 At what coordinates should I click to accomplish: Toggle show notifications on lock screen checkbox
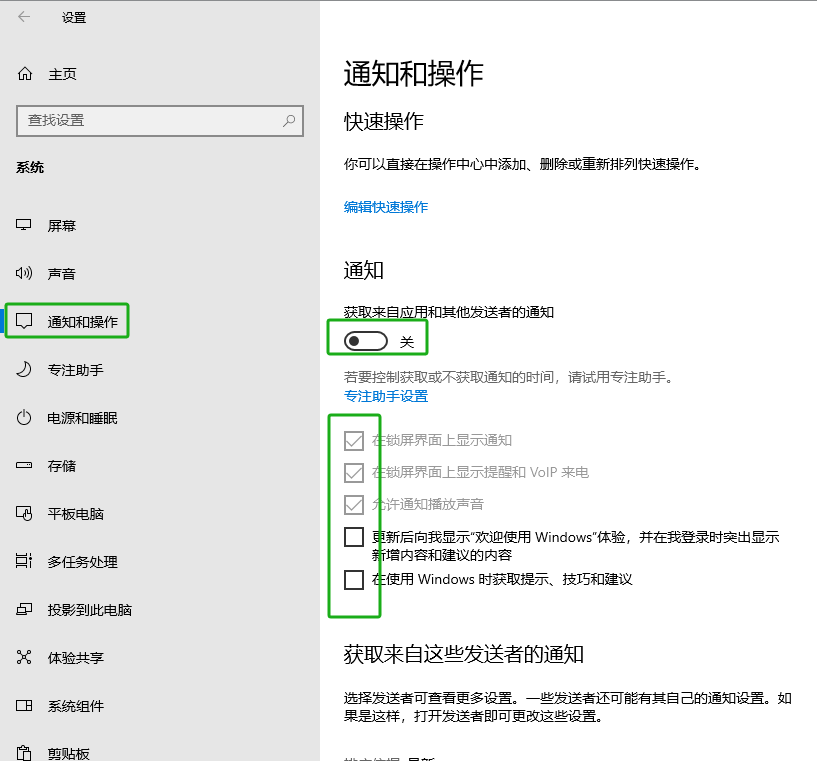(x=354, y=440)
